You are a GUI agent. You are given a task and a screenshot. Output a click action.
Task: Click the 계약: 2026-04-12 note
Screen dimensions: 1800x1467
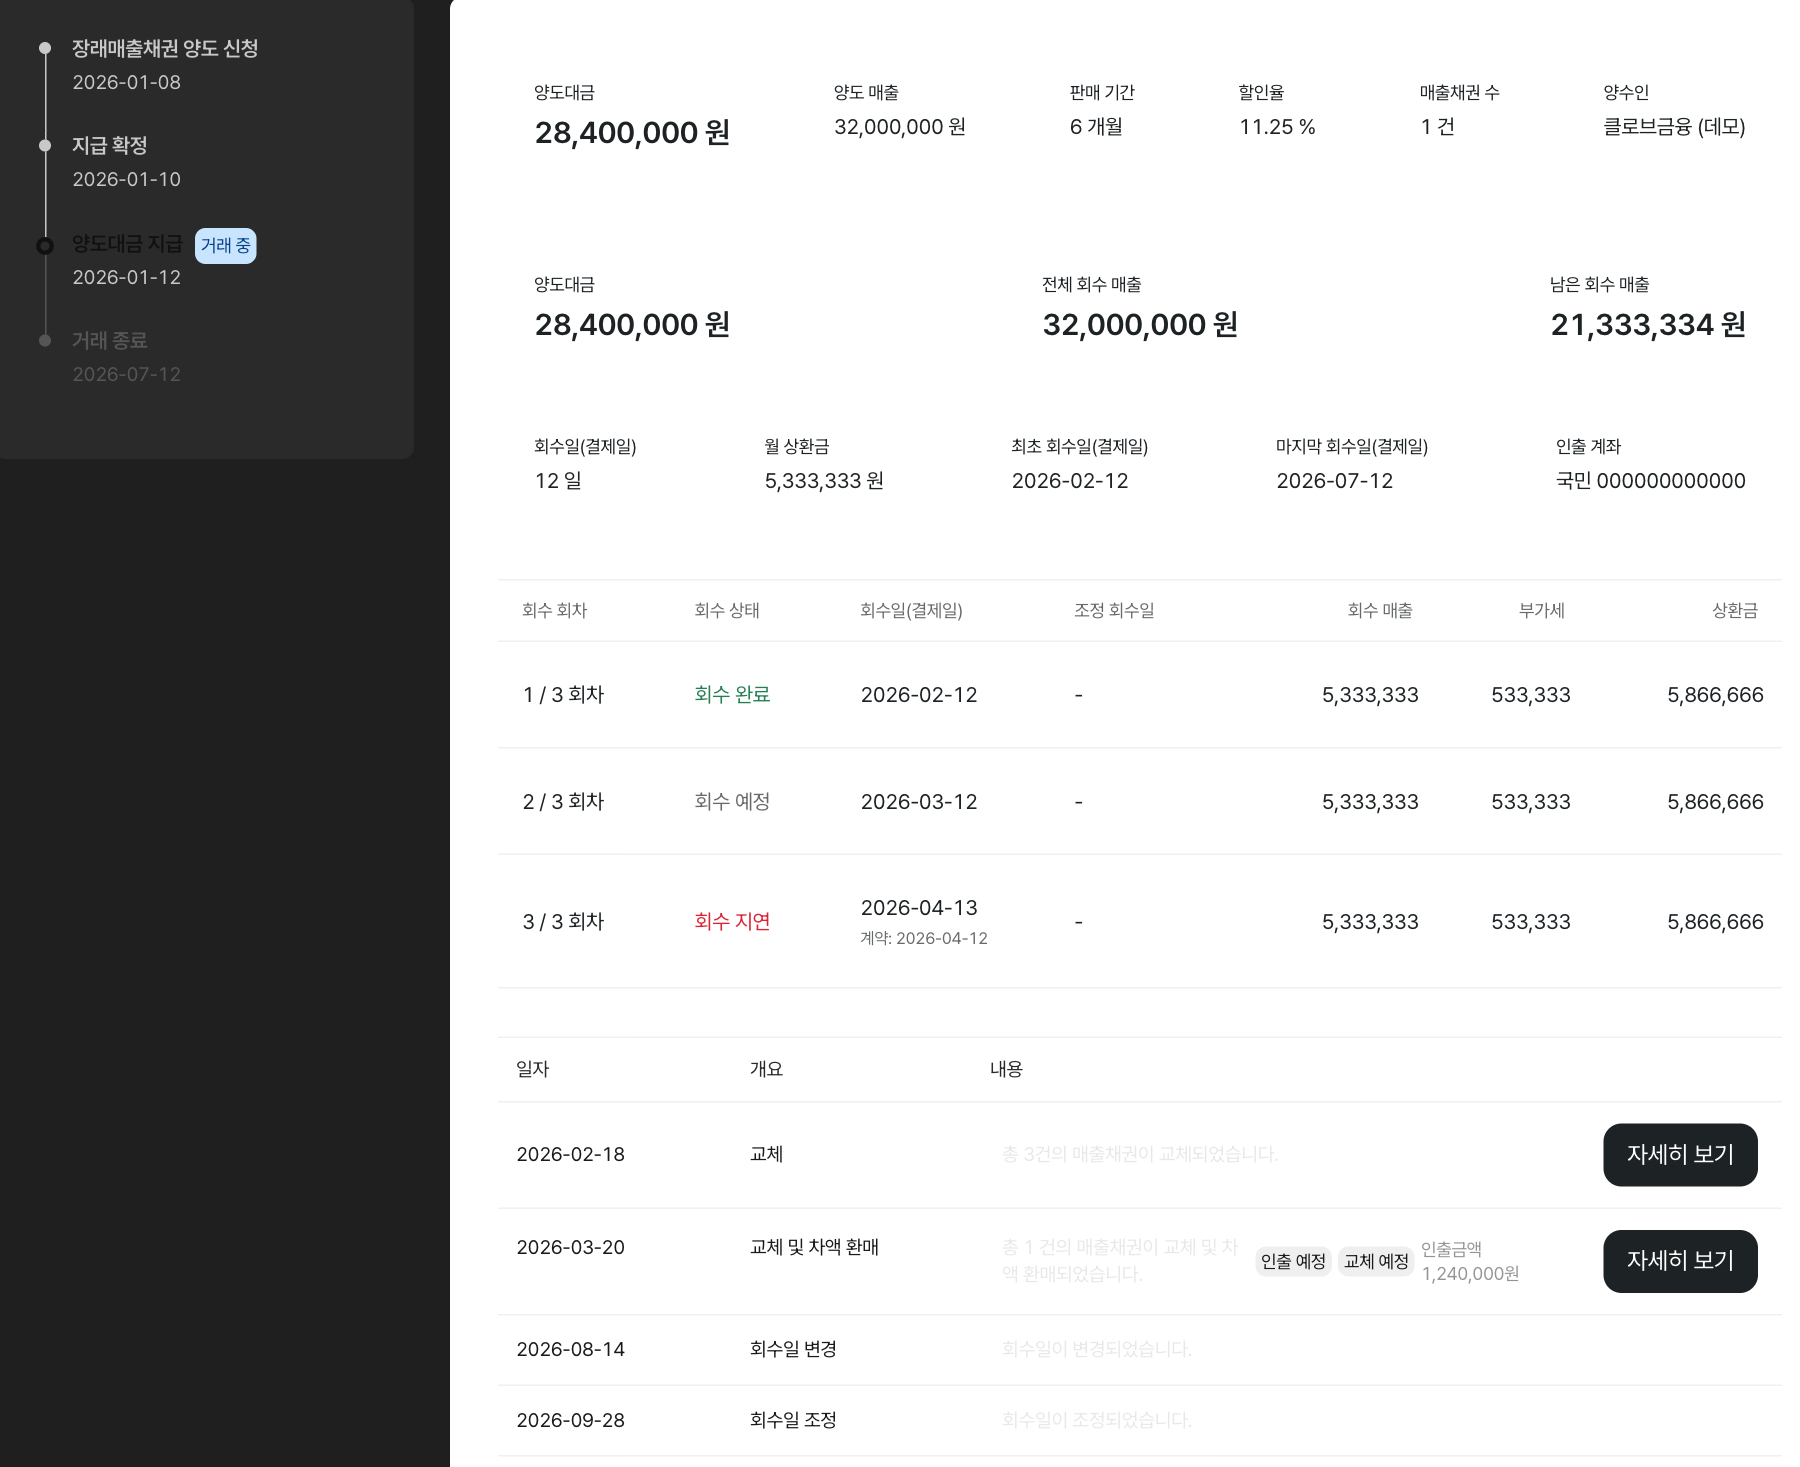[924, 939]
